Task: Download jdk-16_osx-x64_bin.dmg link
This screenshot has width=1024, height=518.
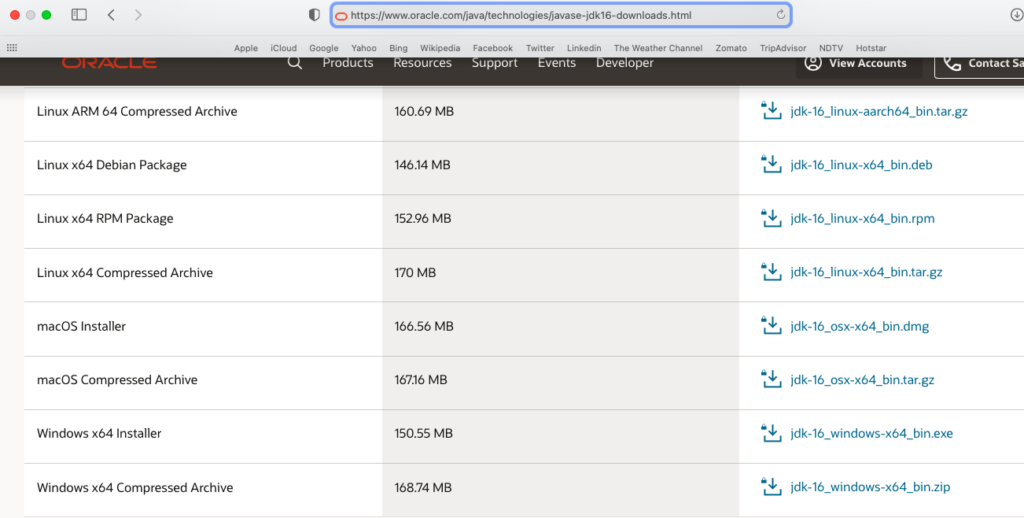Action: pyautogui.click(x=859, y=326)
